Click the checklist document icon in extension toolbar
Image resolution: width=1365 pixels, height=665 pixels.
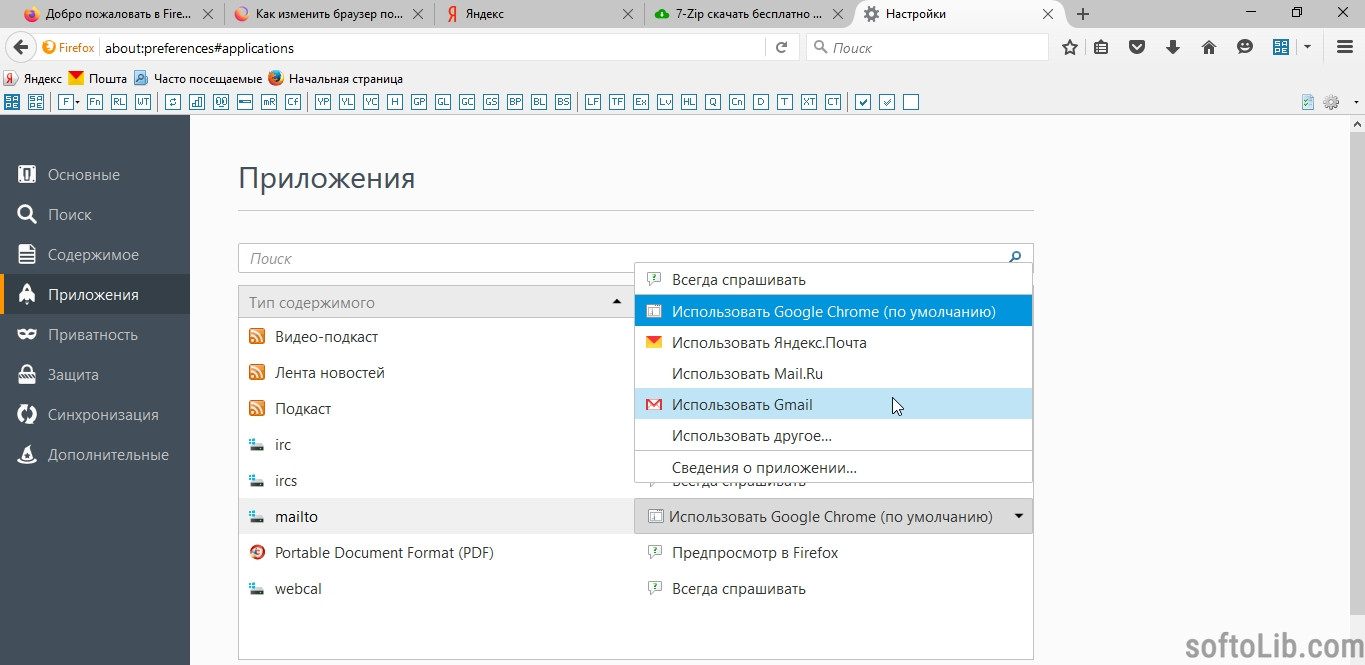point(1308,102)
